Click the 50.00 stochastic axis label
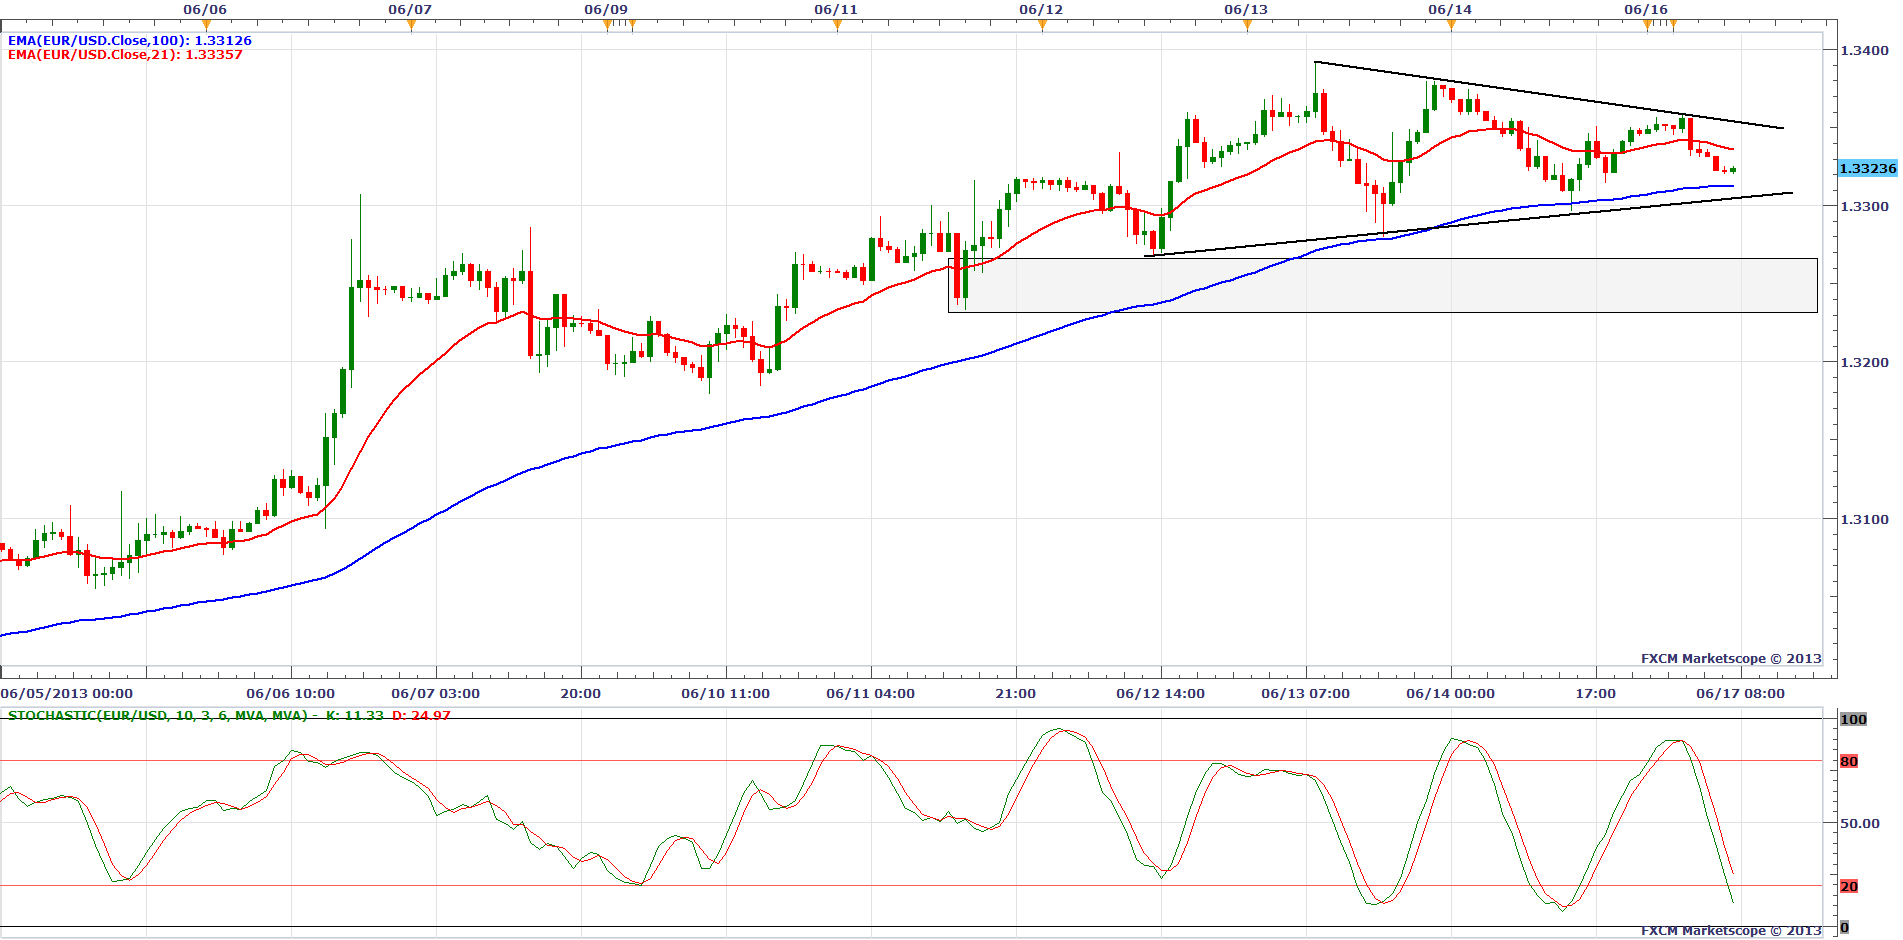The image size is (1903, 940). [1859, 824]
